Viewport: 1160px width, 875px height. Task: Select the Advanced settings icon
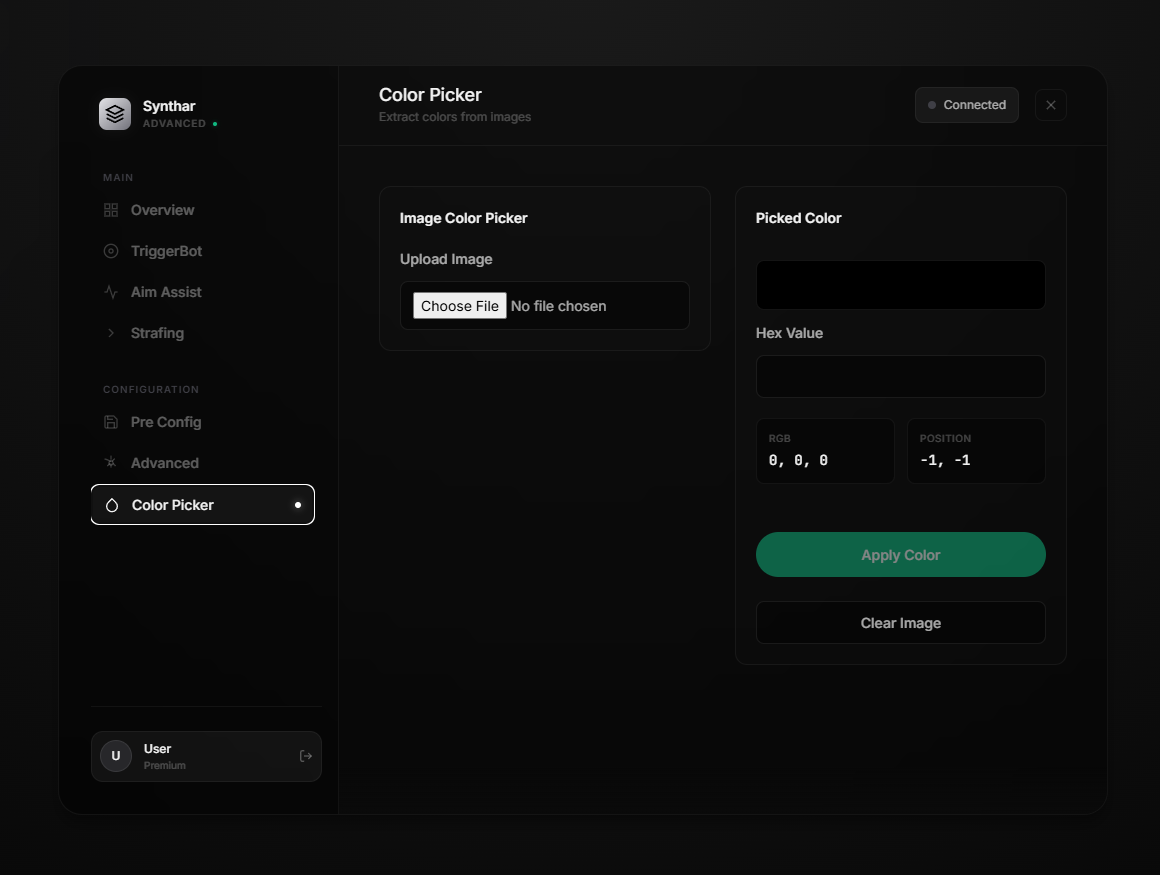[110, 463]
